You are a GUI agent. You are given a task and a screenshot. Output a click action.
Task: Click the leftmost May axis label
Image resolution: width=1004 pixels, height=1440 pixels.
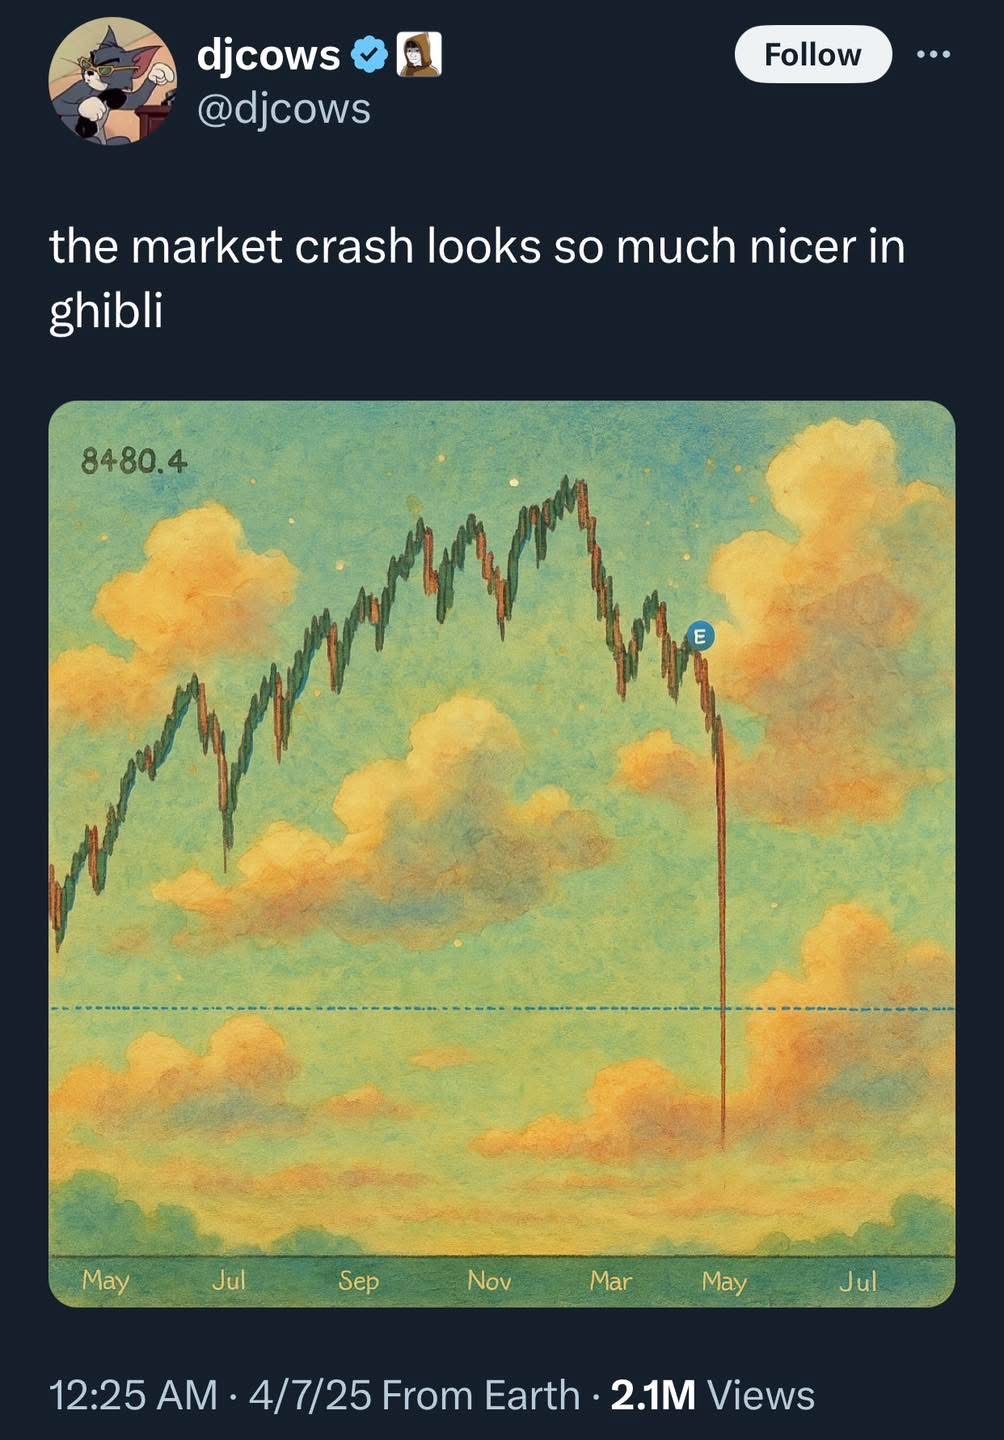(x=105, y=1280)
